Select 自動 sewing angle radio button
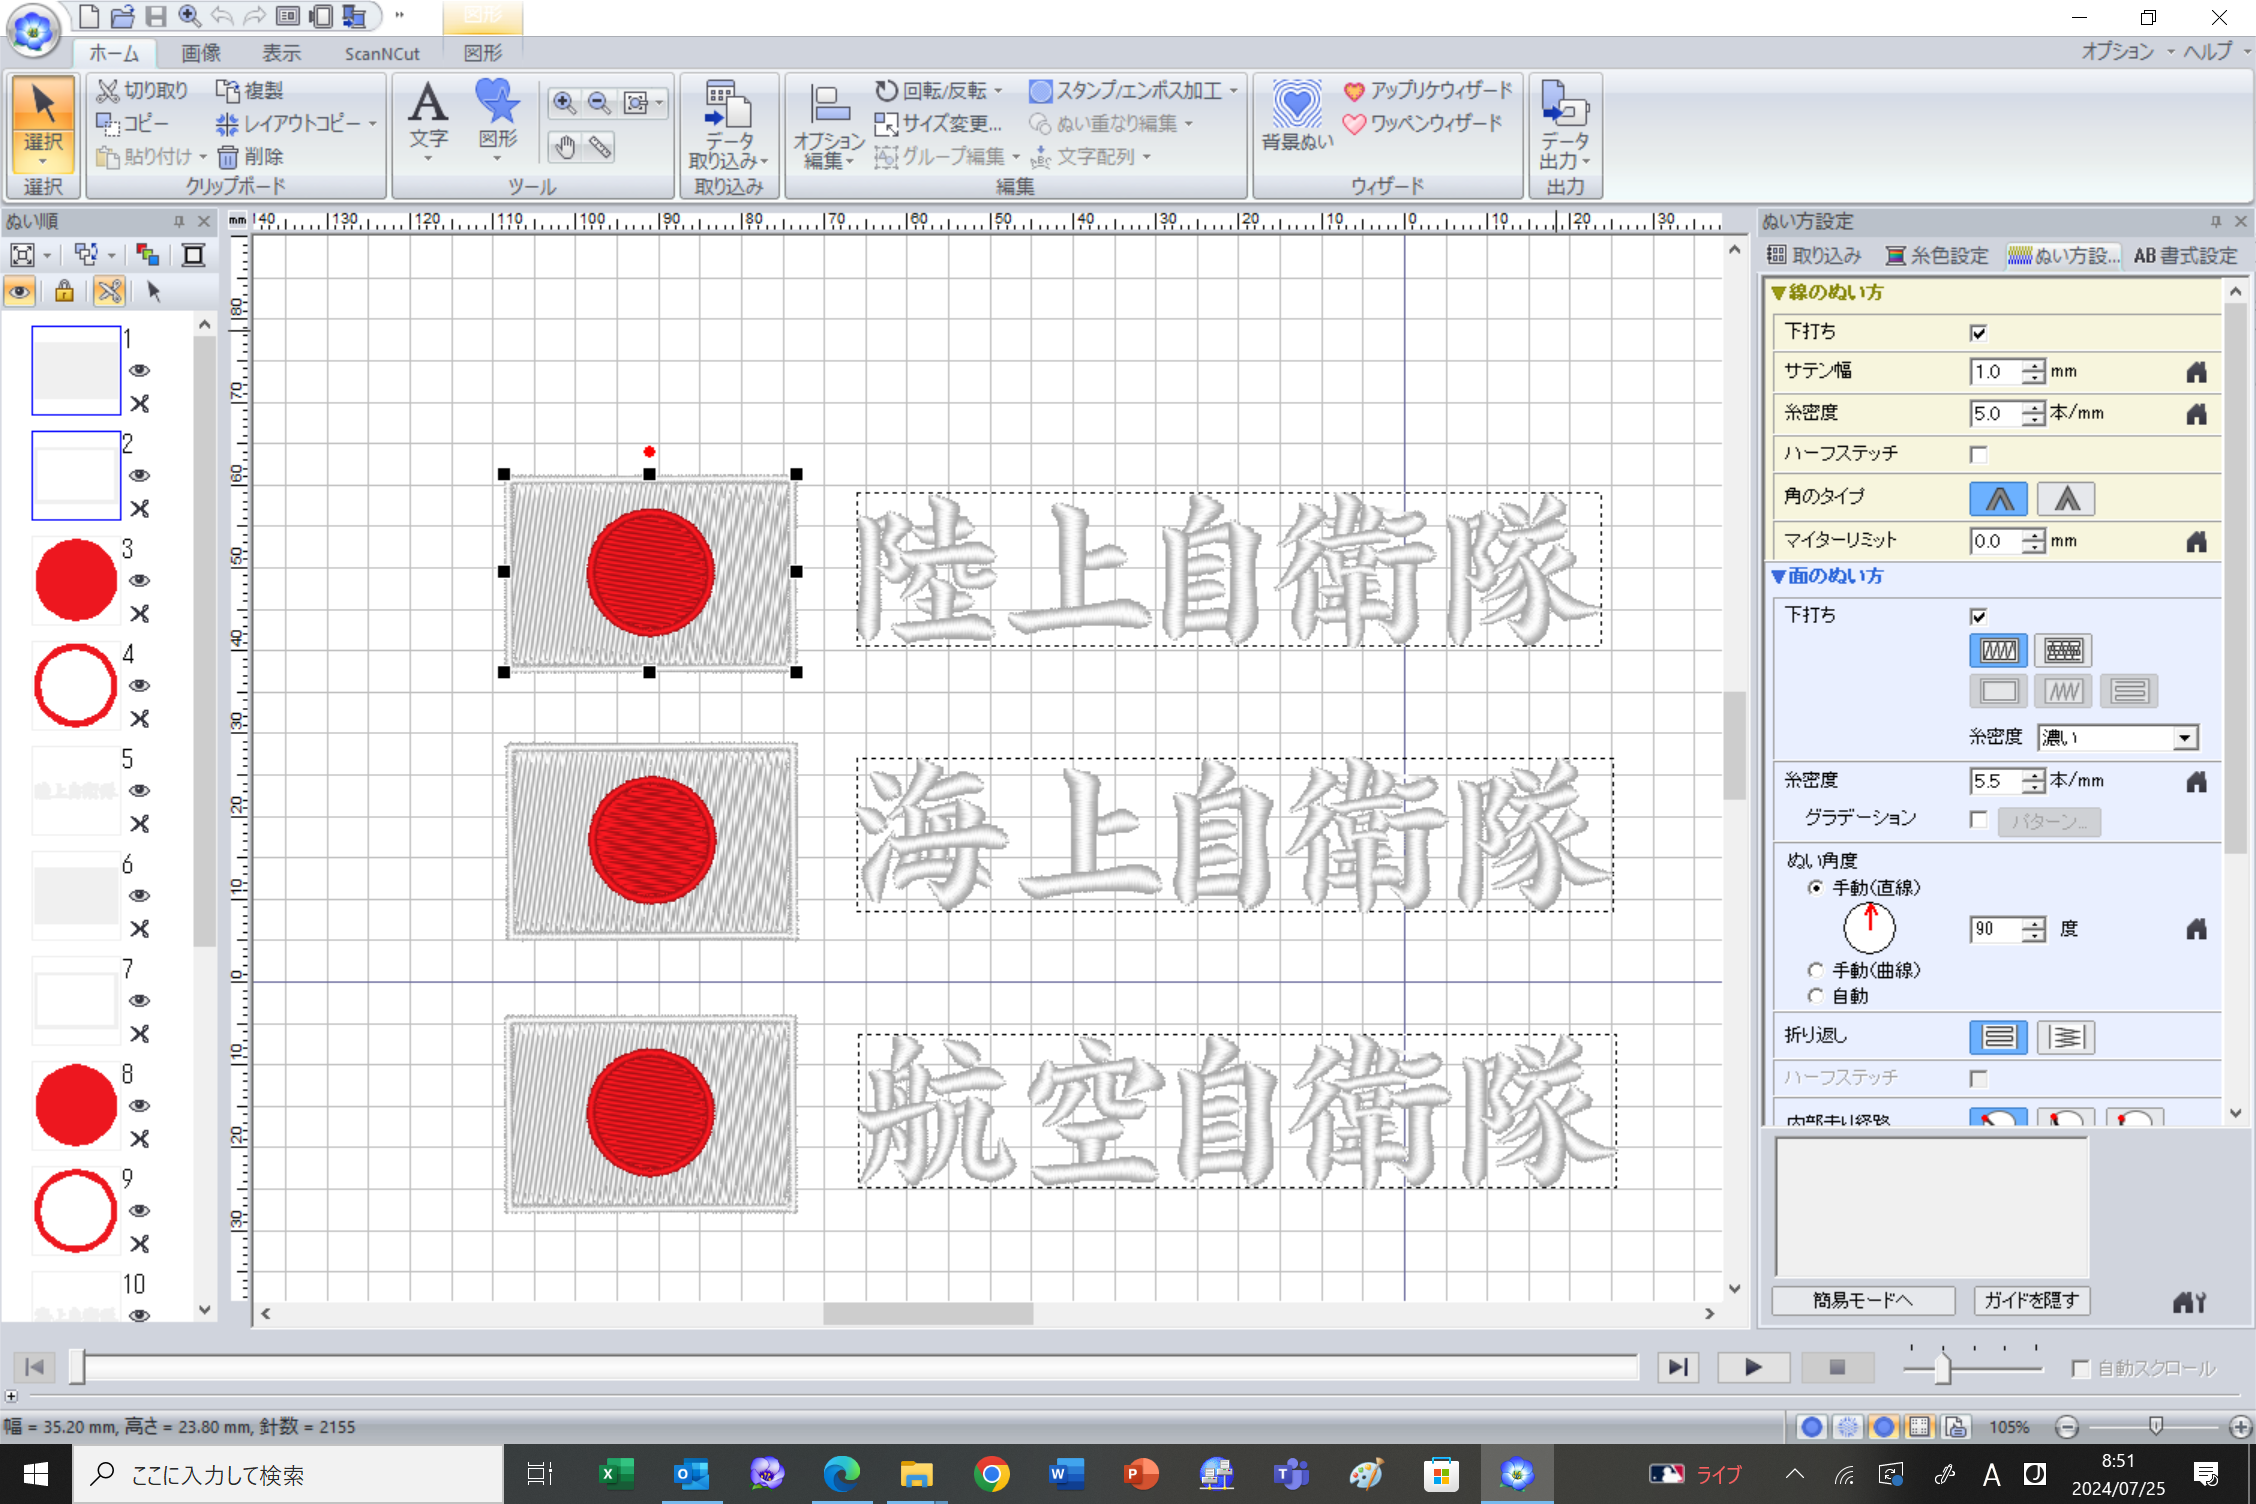The height and width of the screenshot is (1504, 2256). [1816, 996]
